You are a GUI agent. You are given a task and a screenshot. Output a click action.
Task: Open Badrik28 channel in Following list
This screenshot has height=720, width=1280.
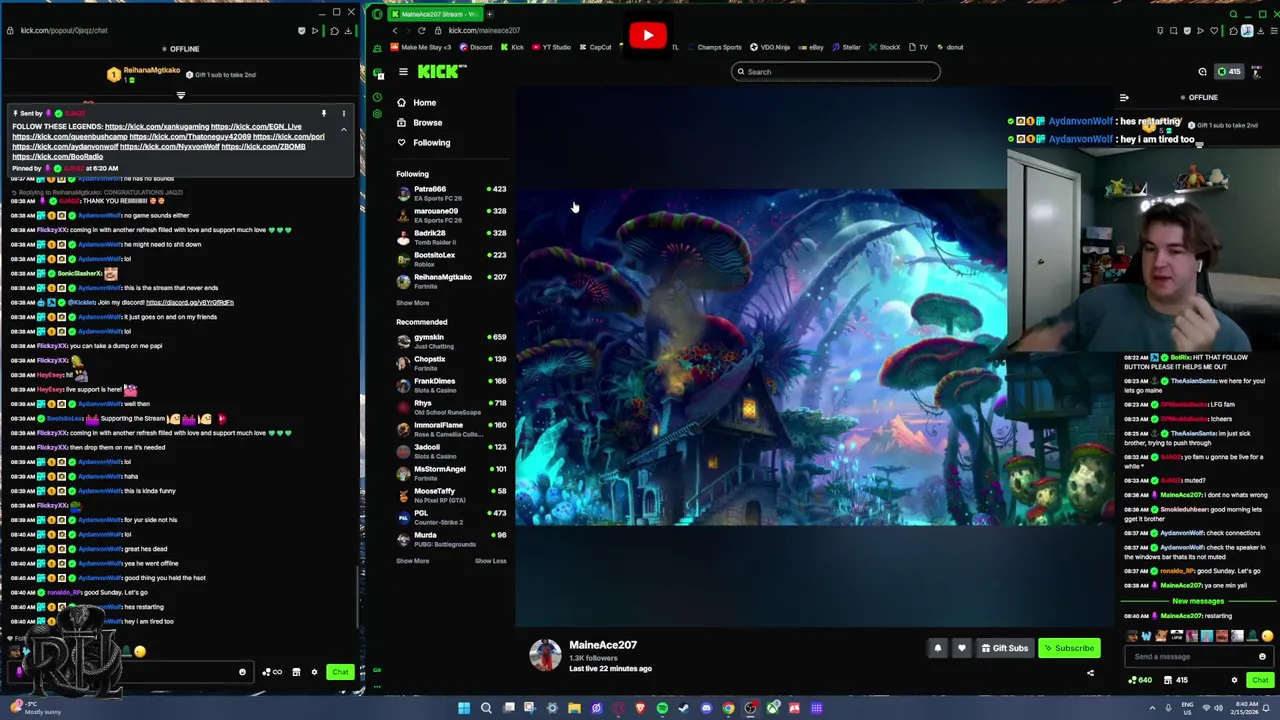(451, 237)
